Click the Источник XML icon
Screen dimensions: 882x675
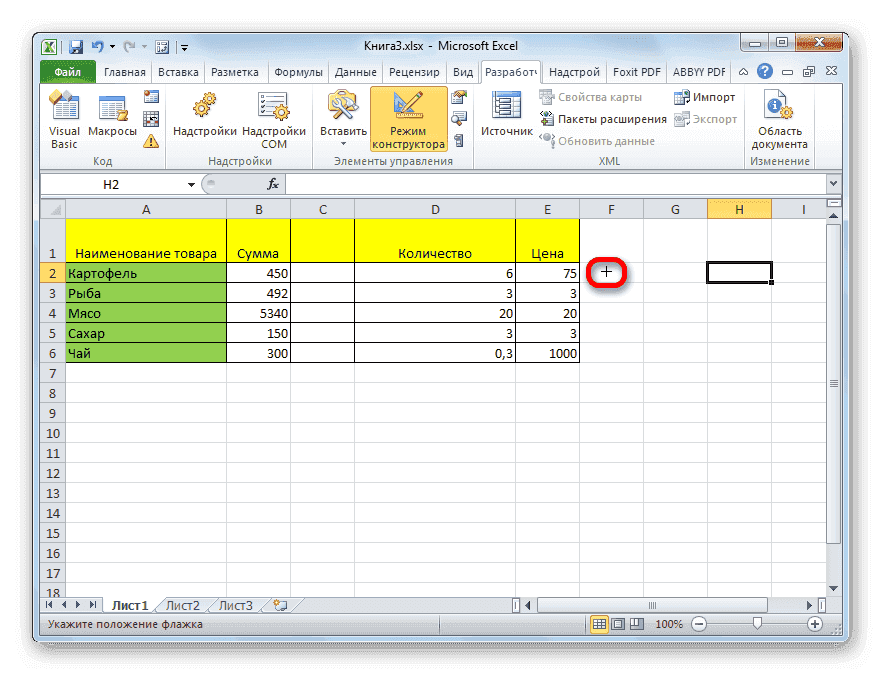tap(506, 110)
